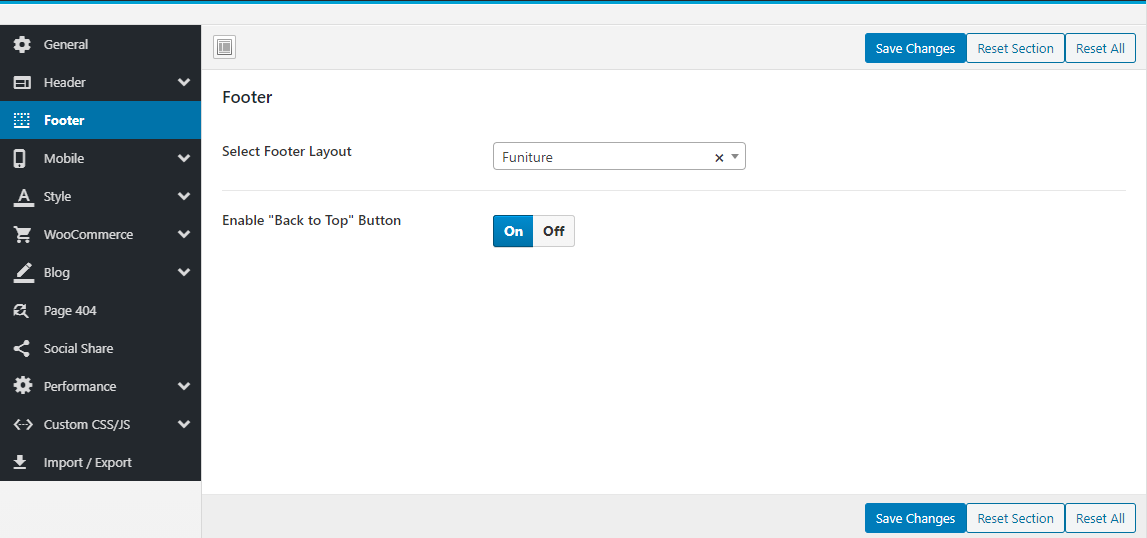Viewport: 1147px width, 538px height.
Task: Expand the Blog submenu chevron
Action: pyautogui.click(x=184, y=273)
